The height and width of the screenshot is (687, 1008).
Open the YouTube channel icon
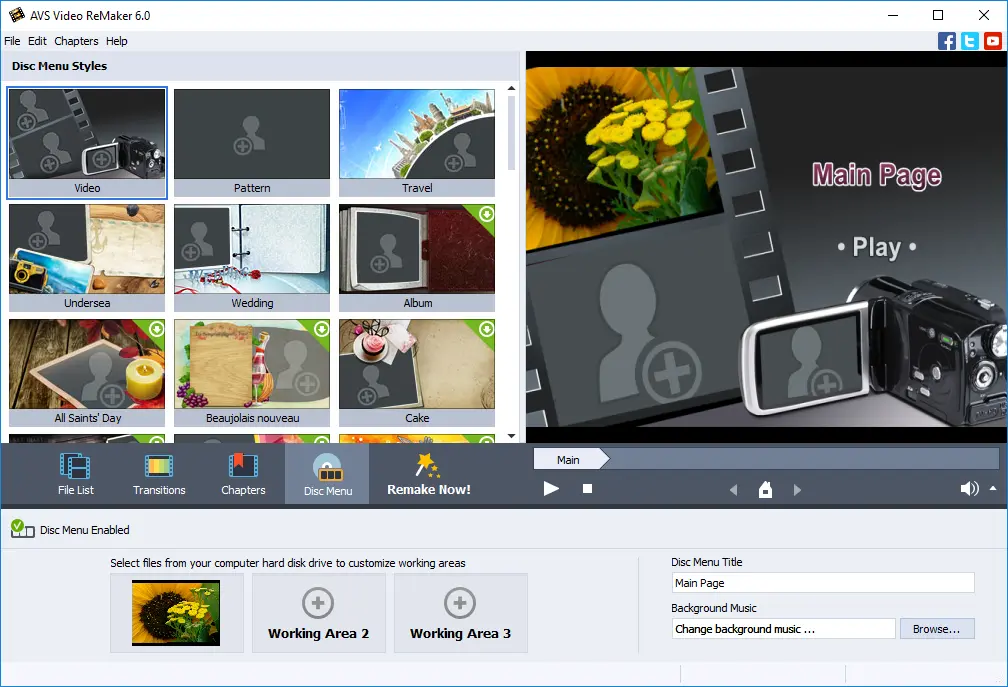pyautogui.click(x=993, y=41)
